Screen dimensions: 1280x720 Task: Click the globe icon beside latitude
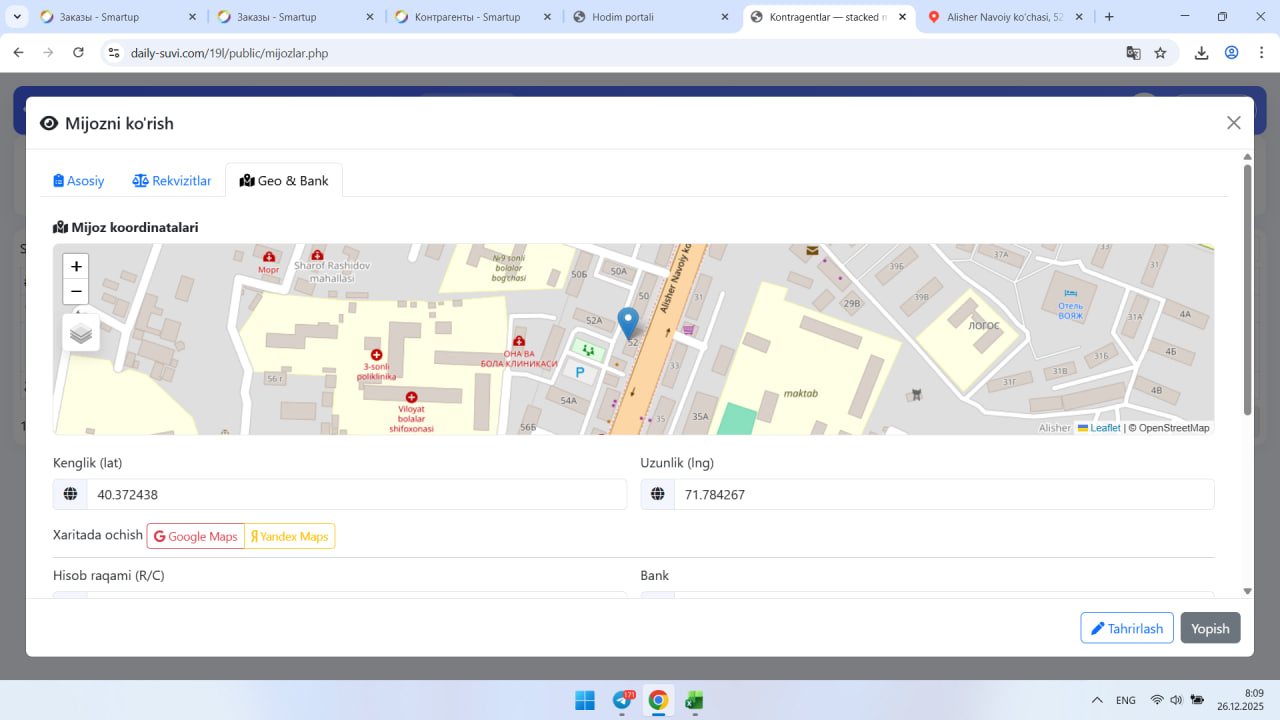point(70,494)
